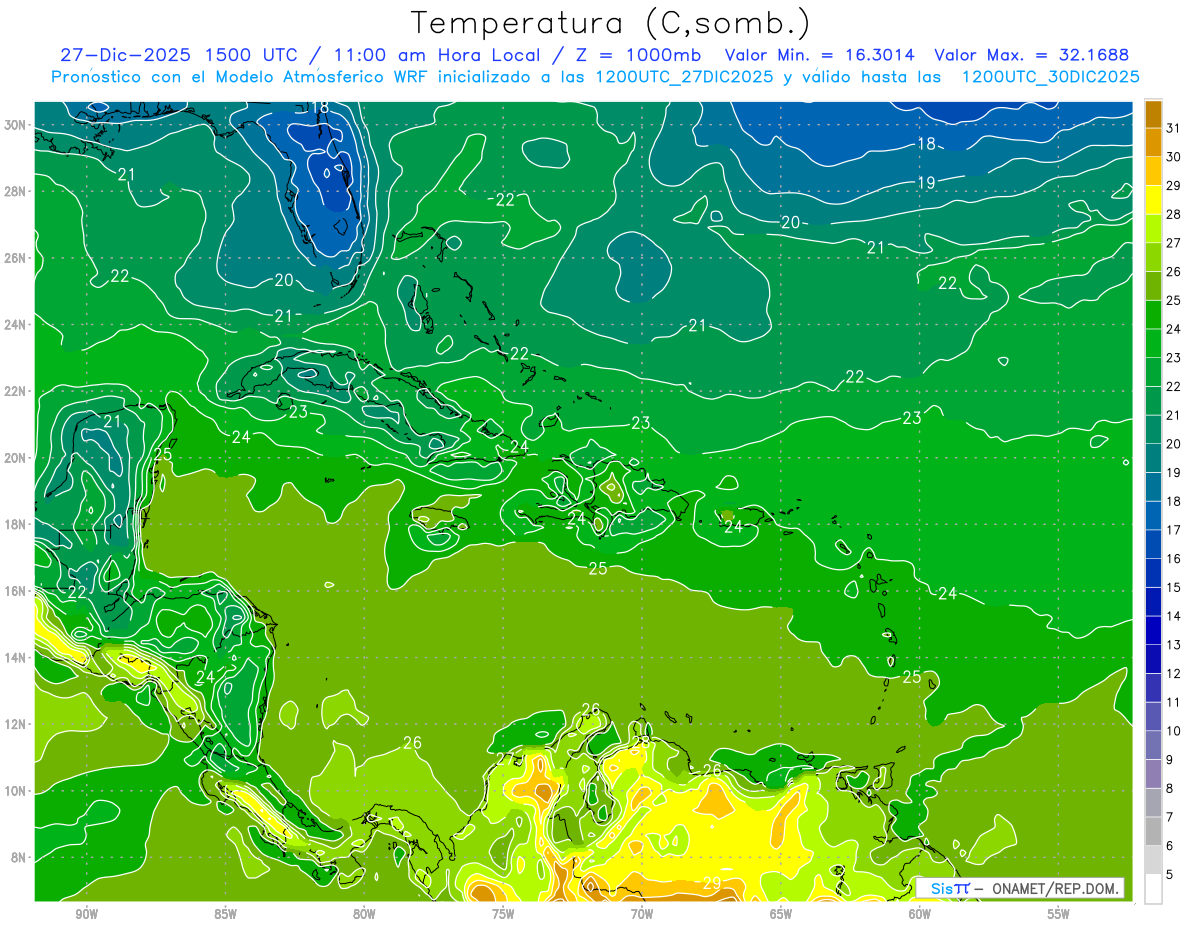Click color legend value '15'
Viewport: 1200px width, 927px height.
click(x=1173, y=587)
